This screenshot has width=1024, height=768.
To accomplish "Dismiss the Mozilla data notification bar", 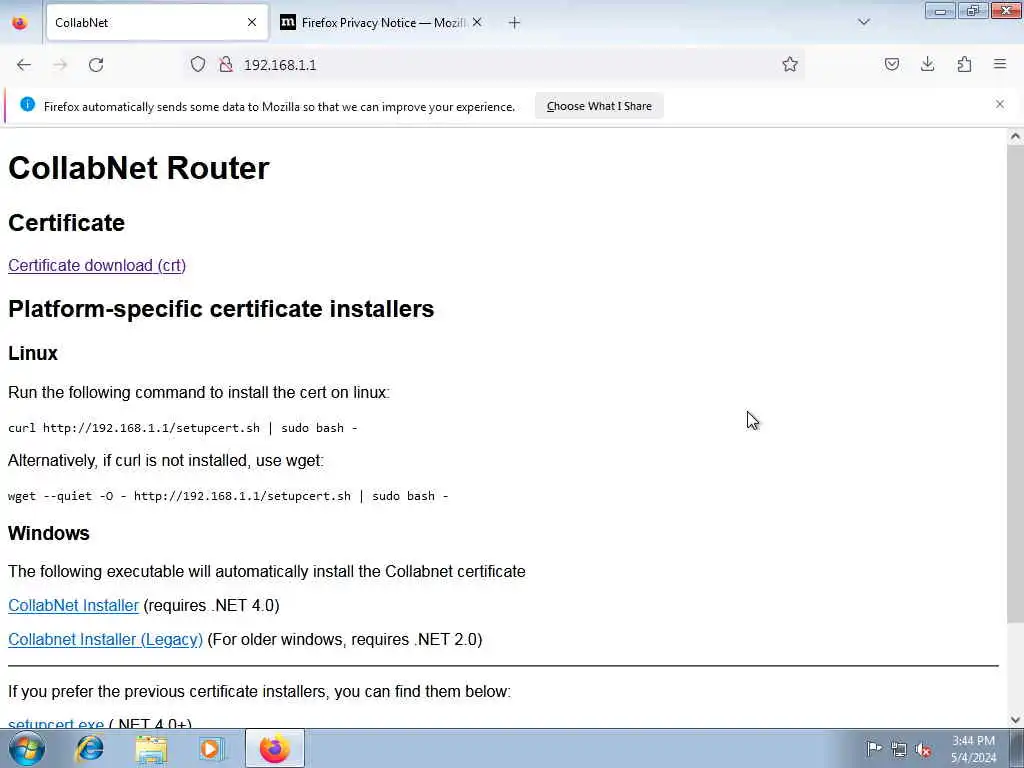I will 999,104.
